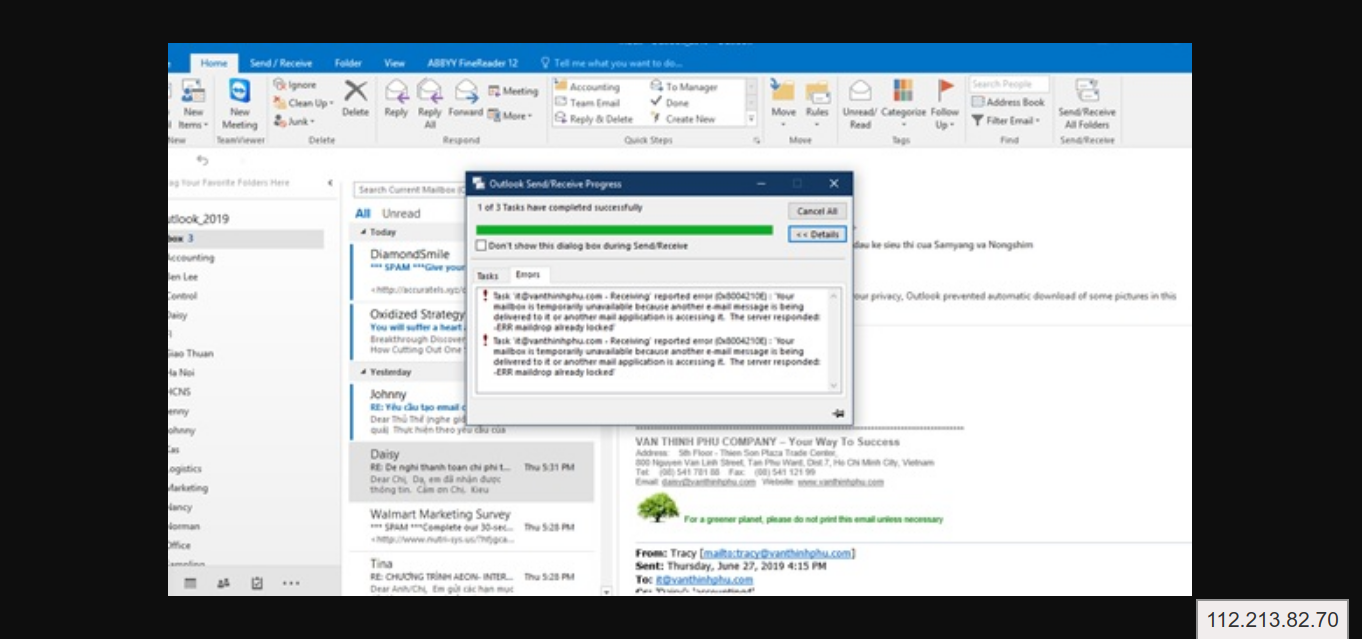Image resolution: width=1362 pixels, height=639 pixels.
Task: Click Send/Receive All Folders
Action: (x=1087, y=104)
